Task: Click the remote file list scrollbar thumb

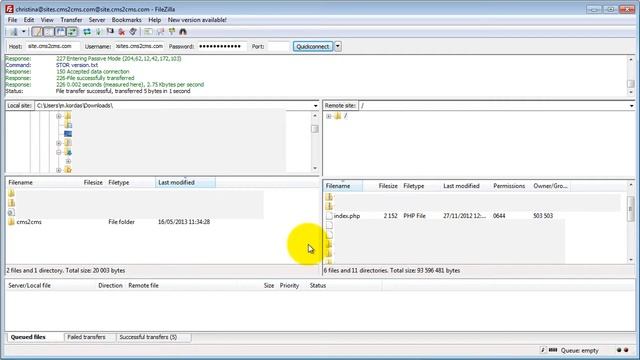Action: click(631, 208)
